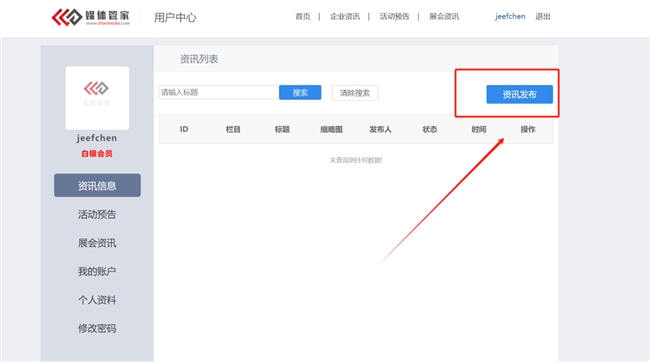The width and height of the screenshot is (650, 362).
Task: Click the 状态 column header
Action: tap(429, 129)
